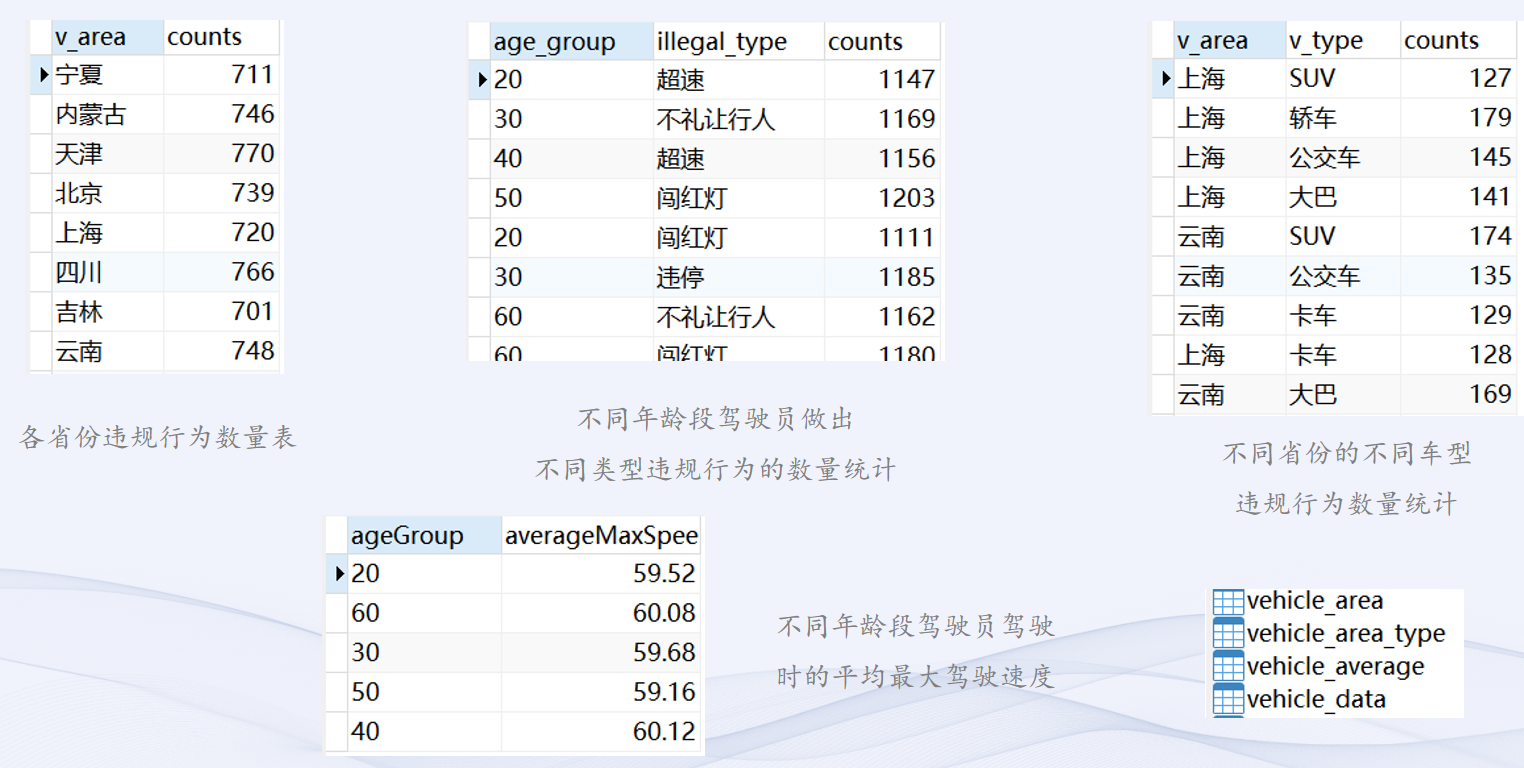The width and height of the screenshot is (1524, 768).
Task: Click the table icon beside vehicle_area_type
Action: pyautogui.click(x=1228, y=634)
